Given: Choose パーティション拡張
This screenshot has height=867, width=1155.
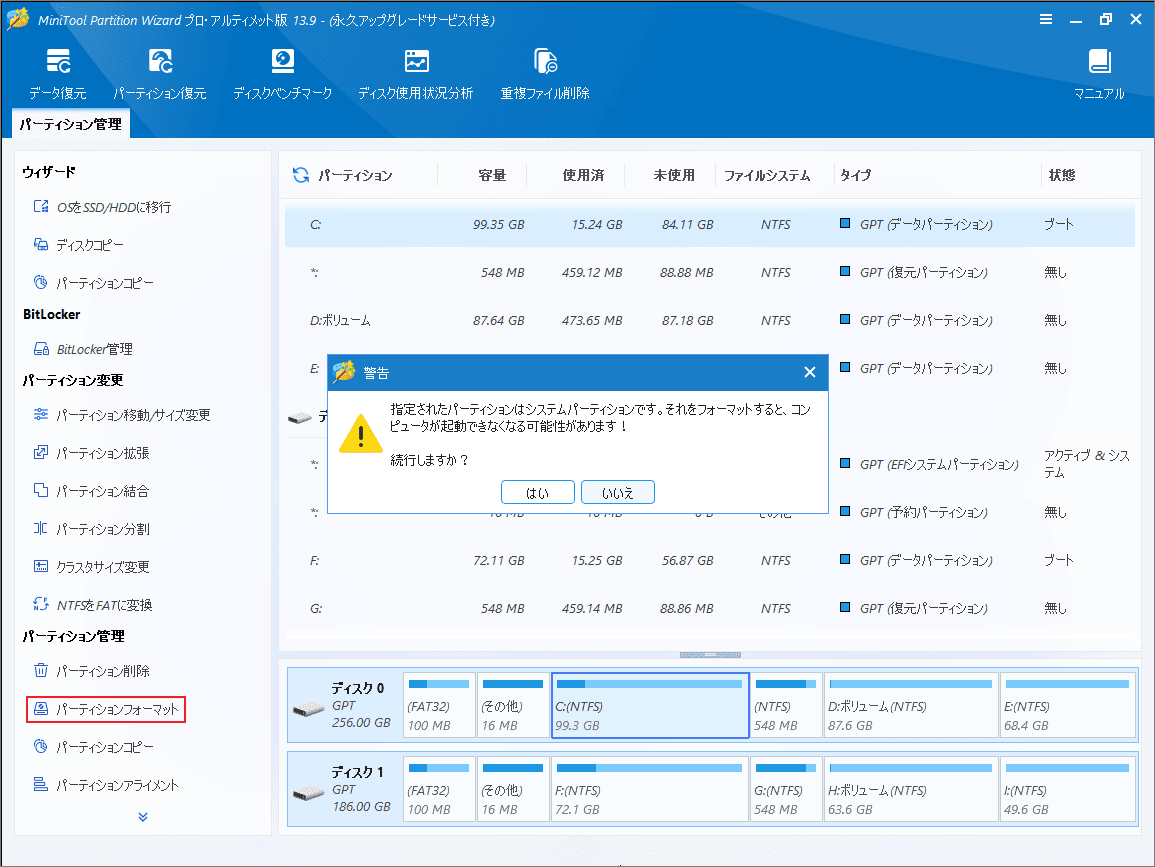Looking at the screenshot, I should click(x=91, y=453).
